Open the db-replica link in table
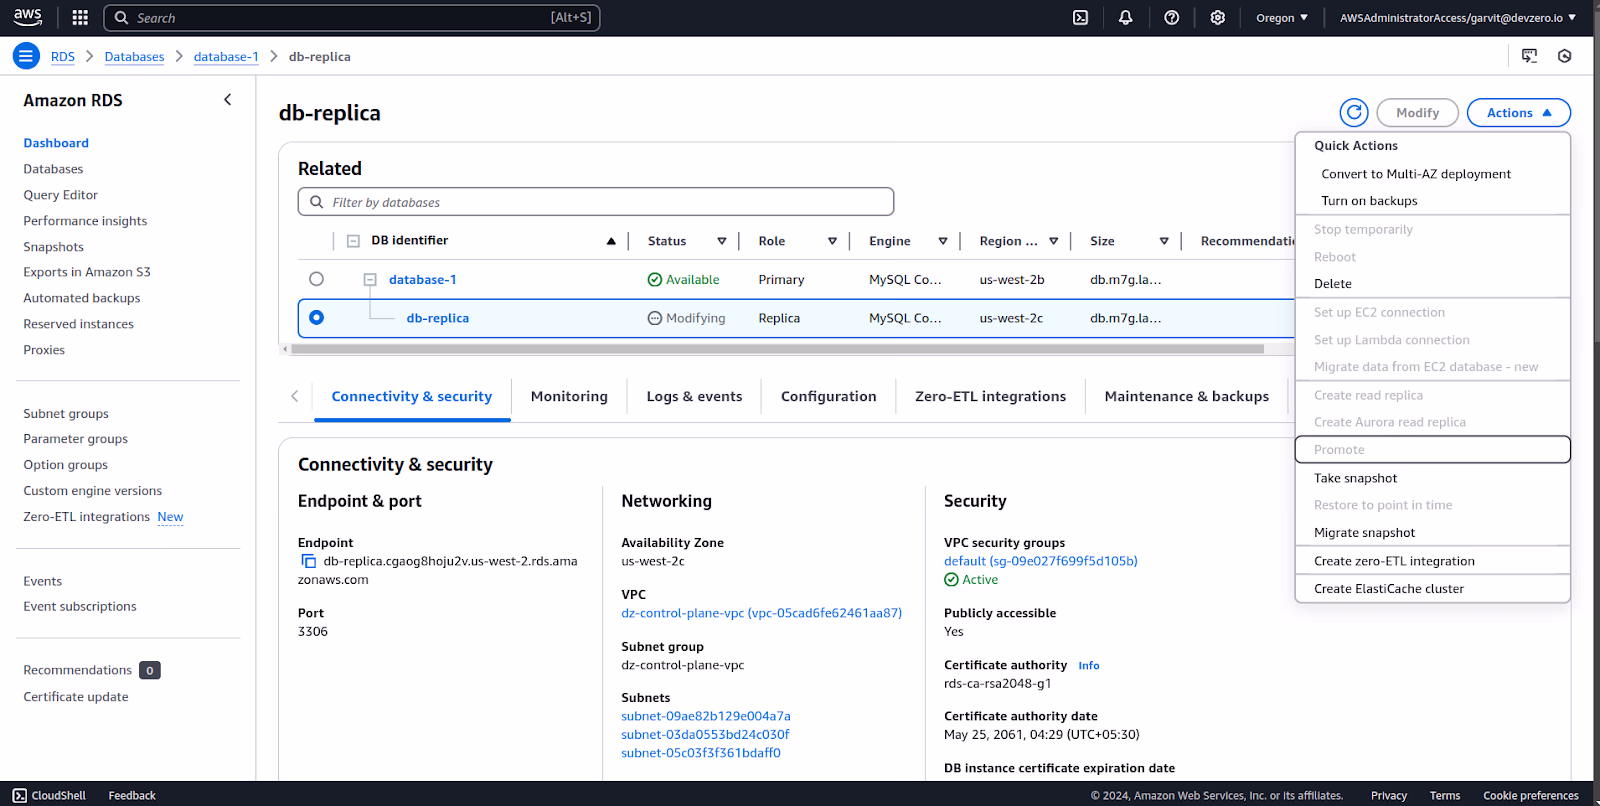Screen dimensions: 1600x806 (x=437, y=318)
